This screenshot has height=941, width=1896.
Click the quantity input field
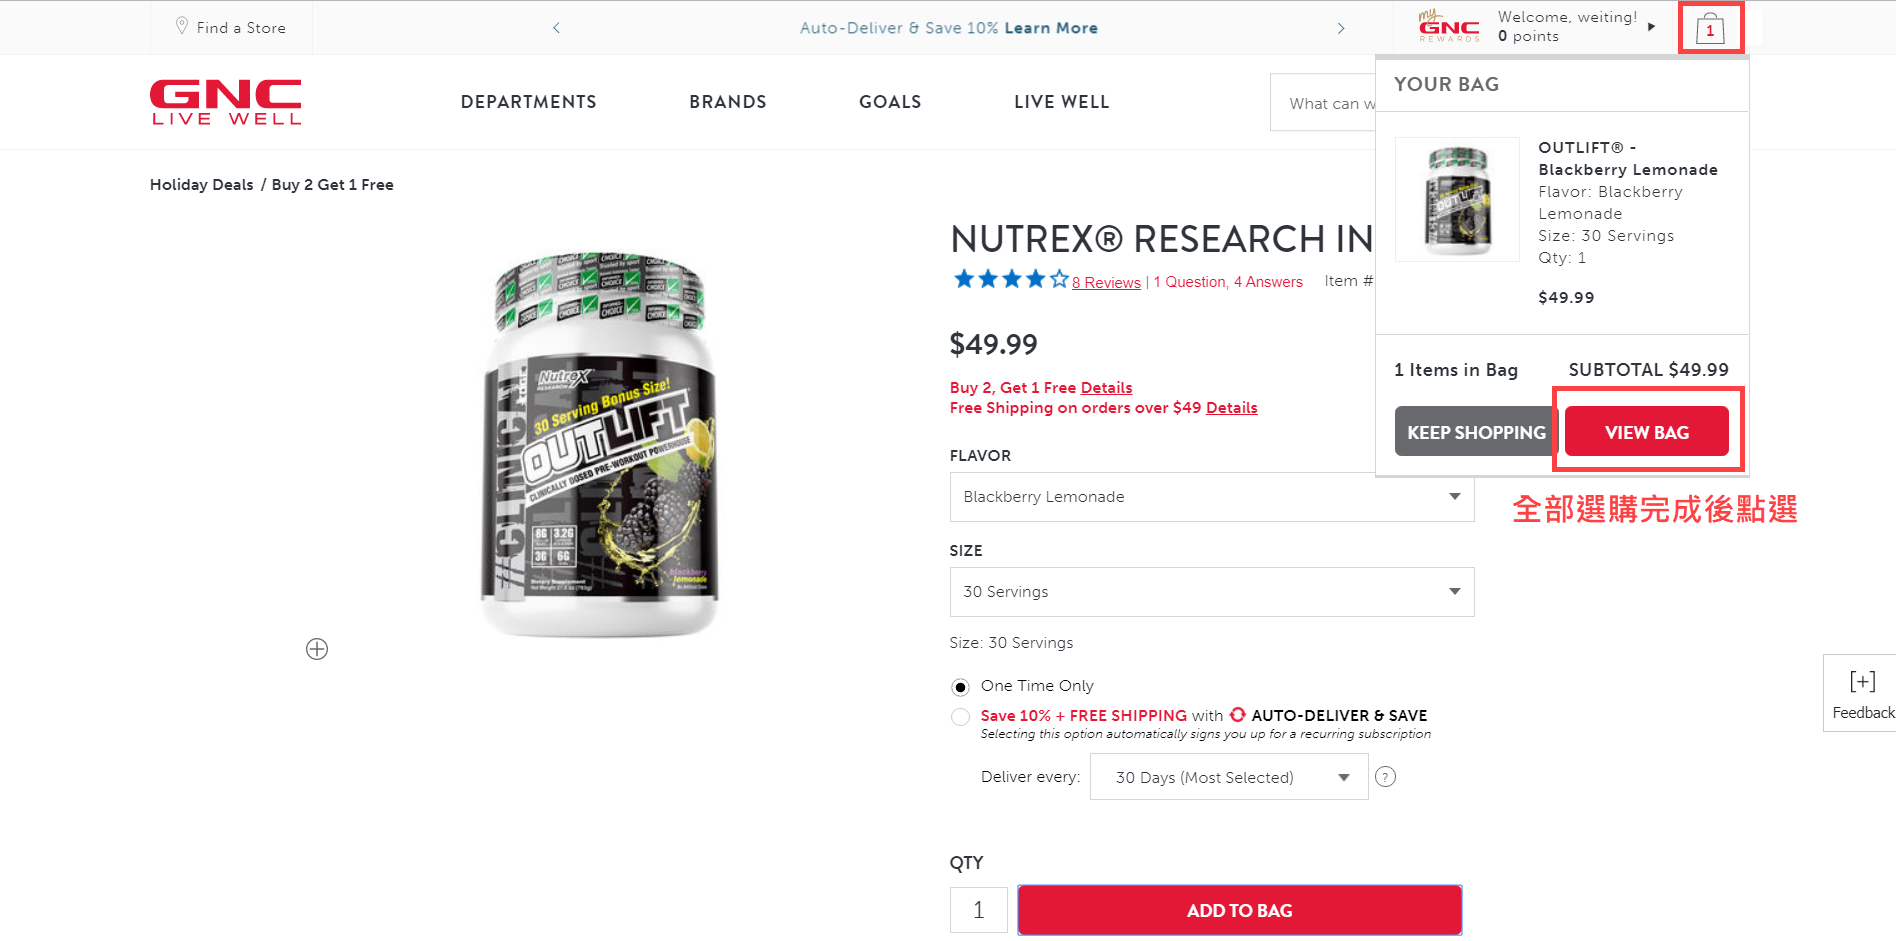[979, 910]
